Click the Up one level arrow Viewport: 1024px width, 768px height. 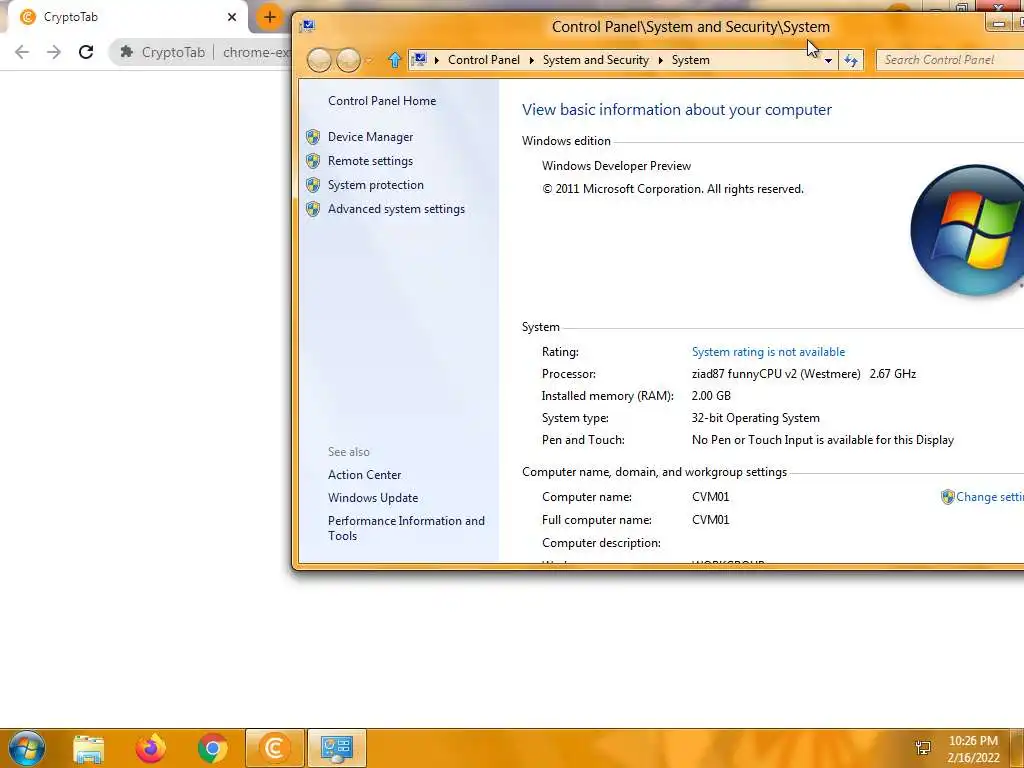394,60
